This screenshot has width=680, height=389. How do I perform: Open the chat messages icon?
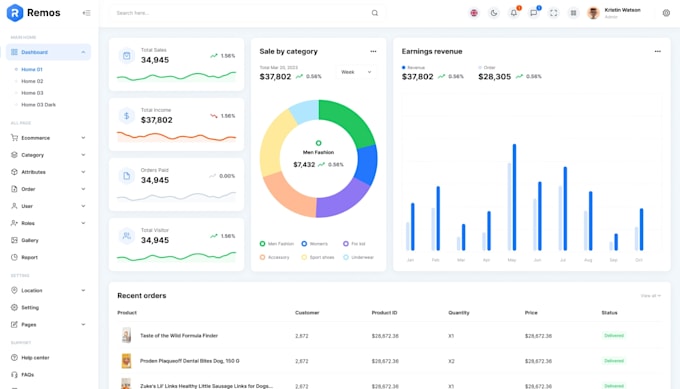point(534,13)
